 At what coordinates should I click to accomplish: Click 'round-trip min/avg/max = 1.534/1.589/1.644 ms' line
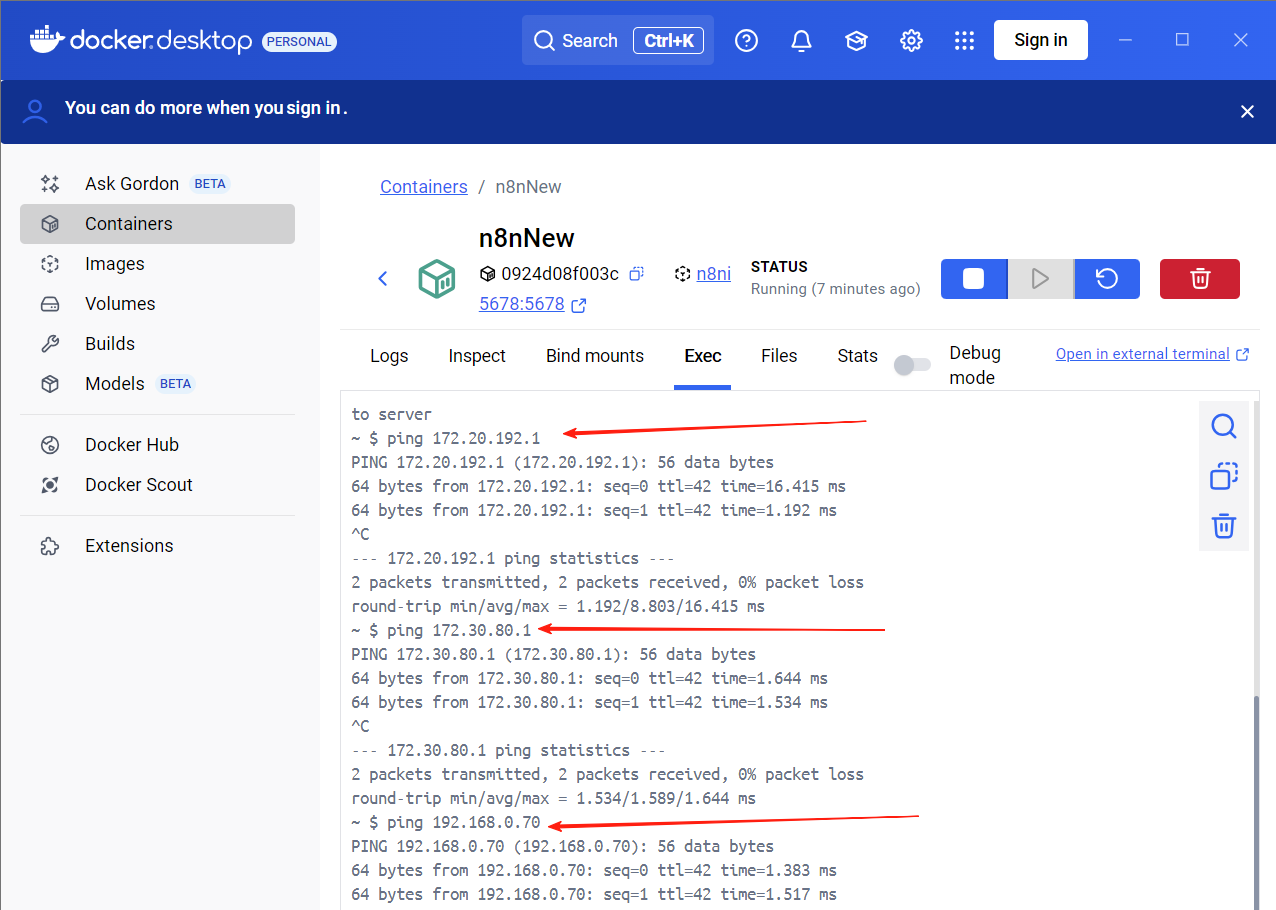[553, 798]
